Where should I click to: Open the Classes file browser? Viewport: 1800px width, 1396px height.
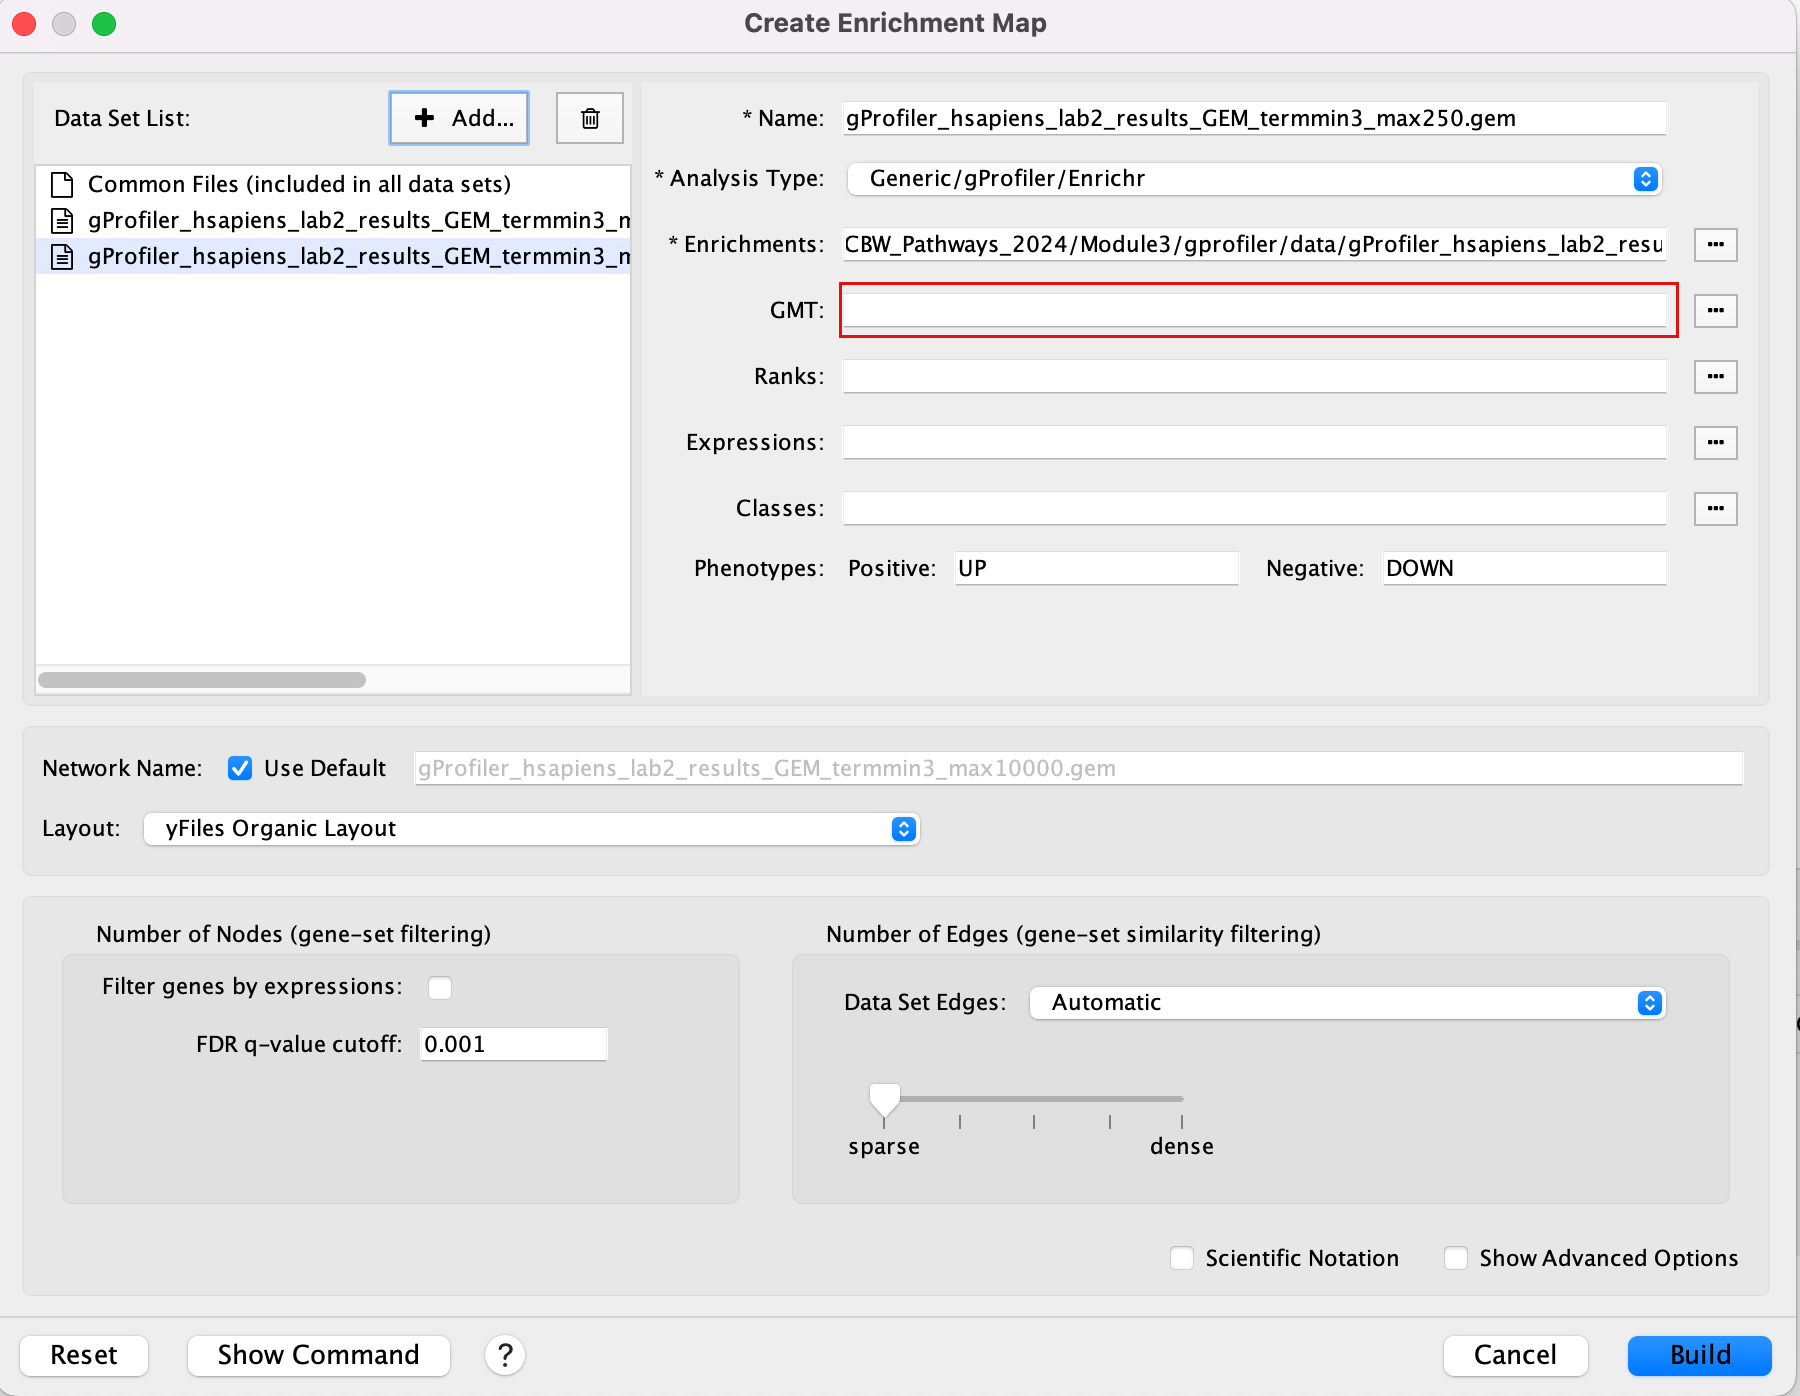[x=1715, y=509]
